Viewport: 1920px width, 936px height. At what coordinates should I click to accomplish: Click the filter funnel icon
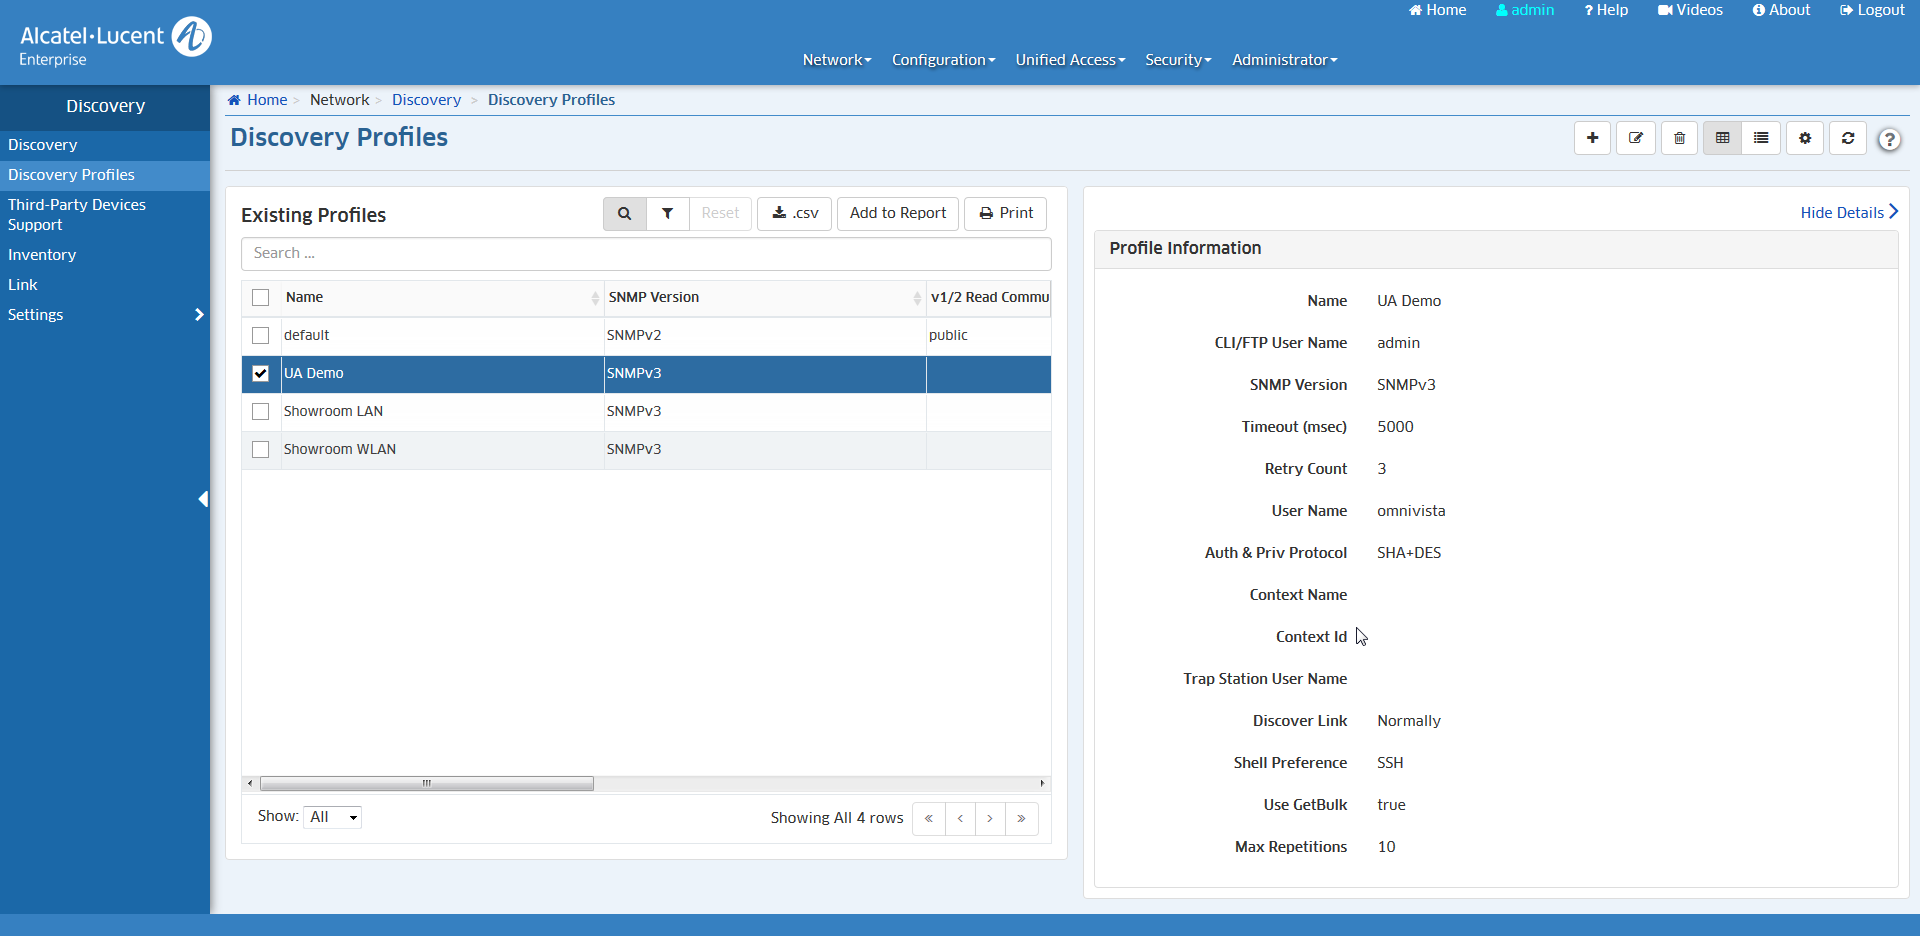click(667, 213)
